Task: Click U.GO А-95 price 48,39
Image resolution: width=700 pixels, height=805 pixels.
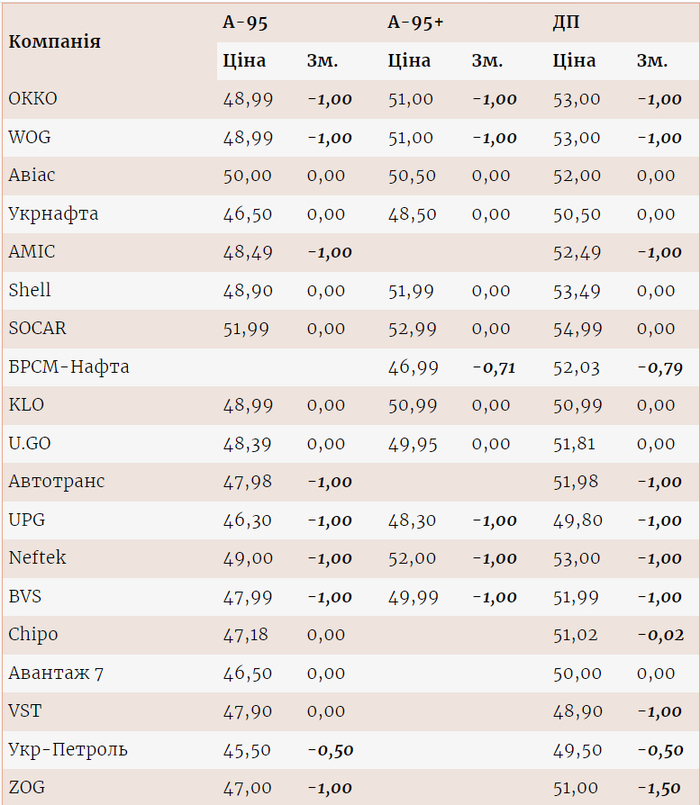Action: [247, 444]
